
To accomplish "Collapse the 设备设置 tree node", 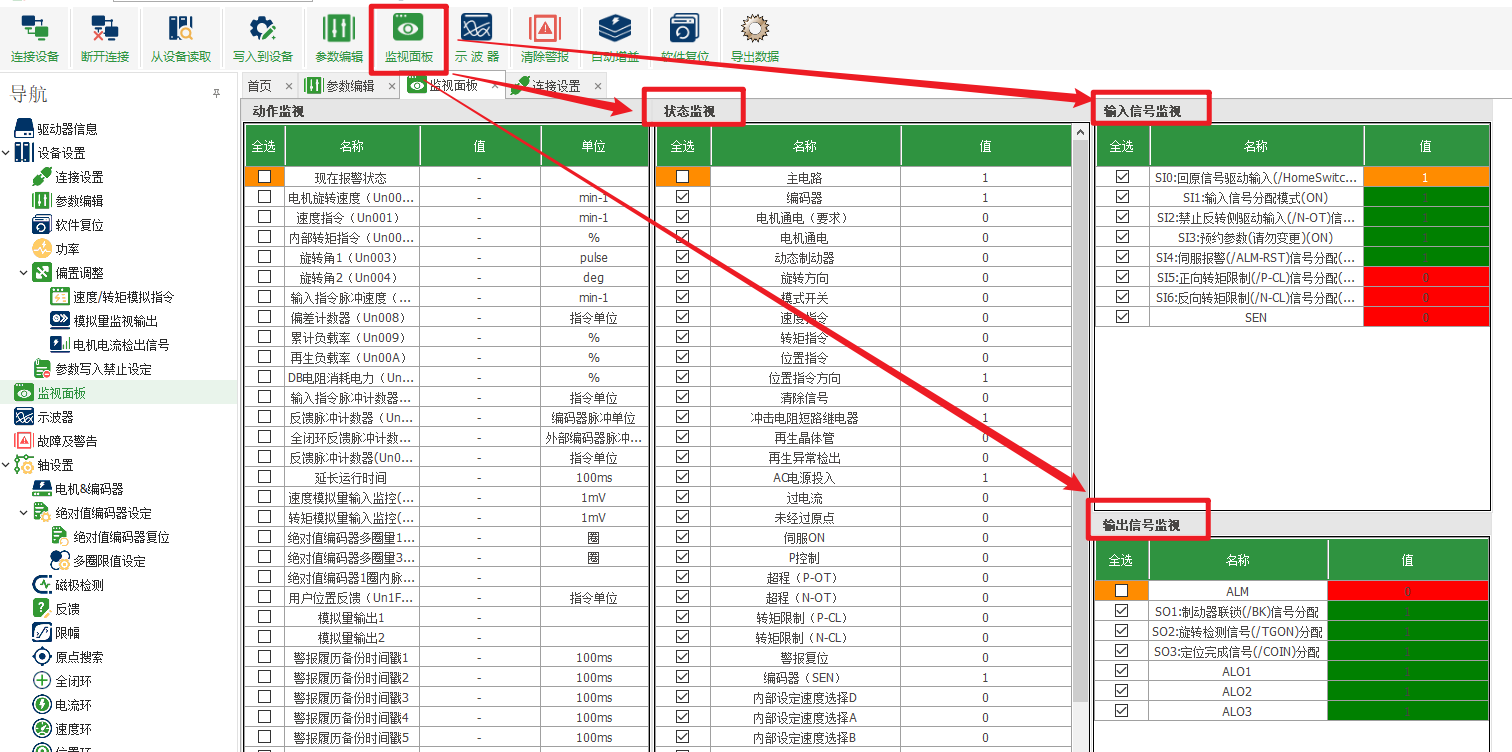I will pyautogui.click(x=7, y=153).
